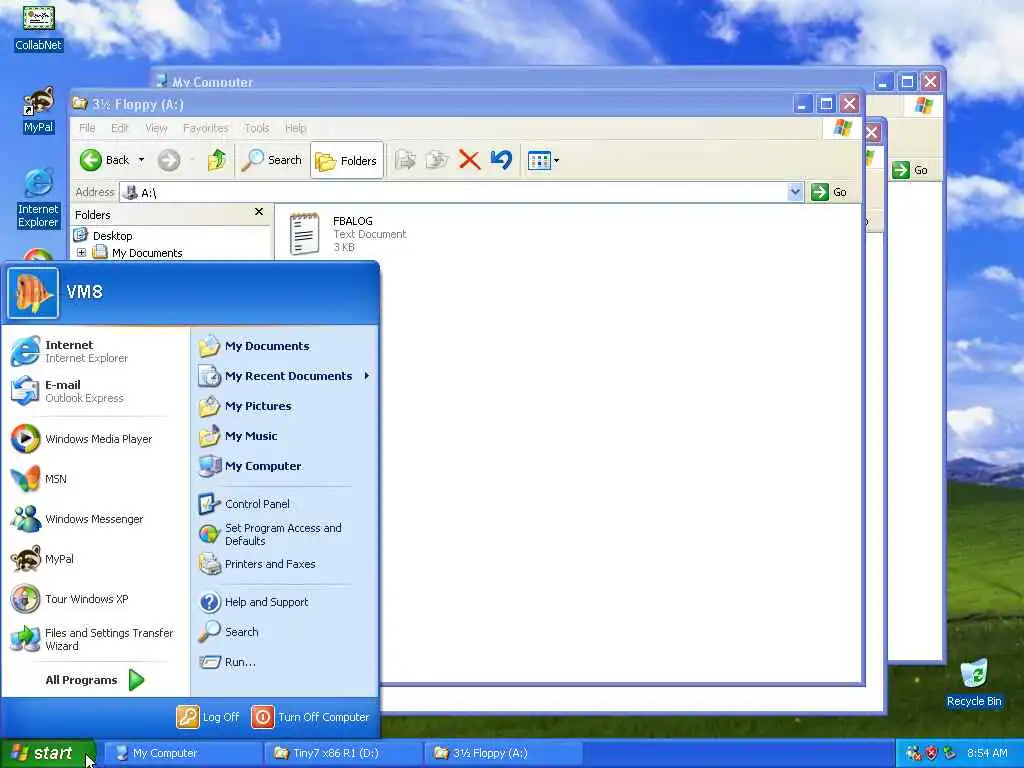Click the Log Off button

208,716
